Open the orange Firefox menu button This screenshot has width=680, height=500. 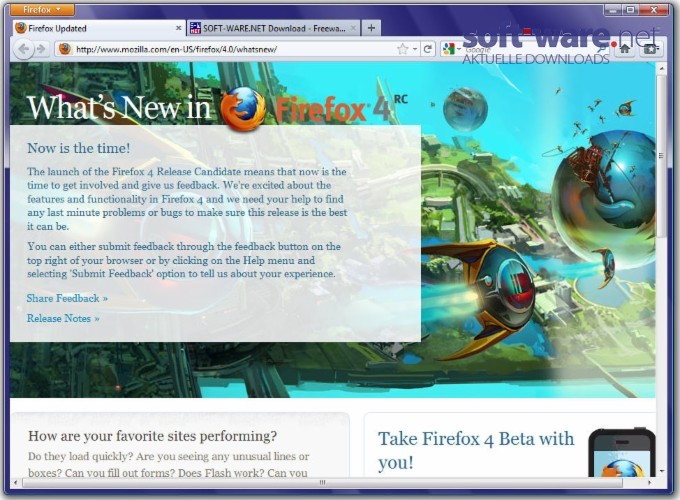pos(42,9)
